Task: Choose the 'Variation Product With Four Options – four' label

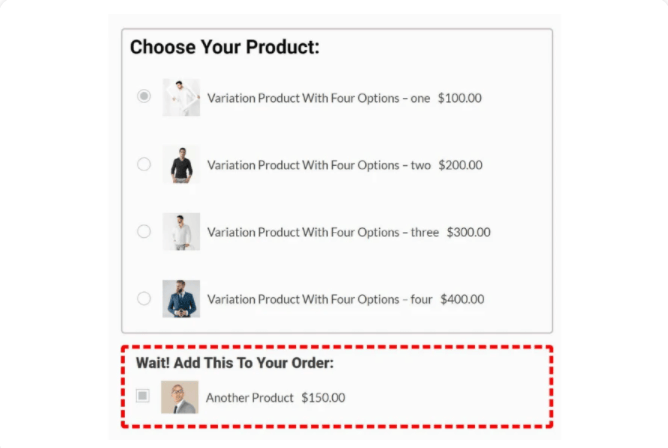Action: pyautogui.click(x=320, y=299)
